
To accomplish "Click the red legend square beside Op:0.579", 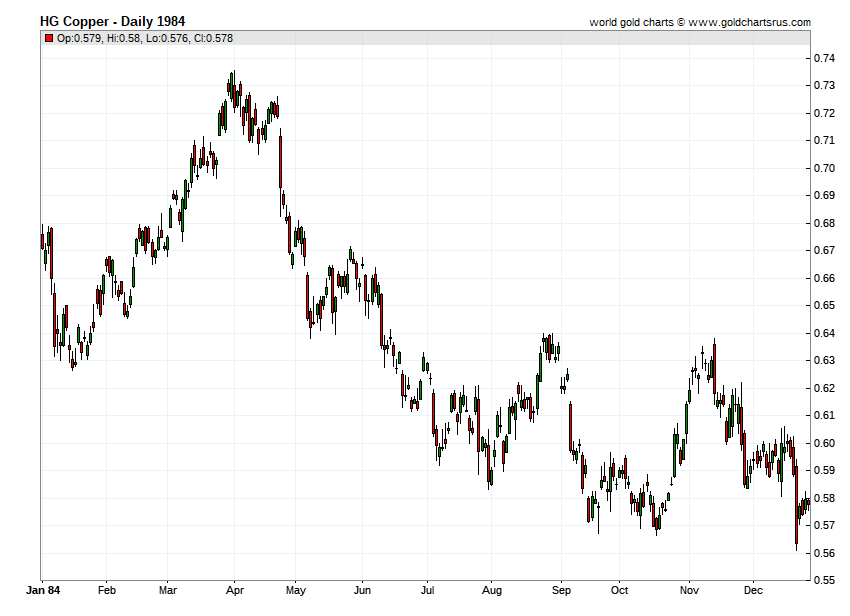I will (x=49, y=38).
